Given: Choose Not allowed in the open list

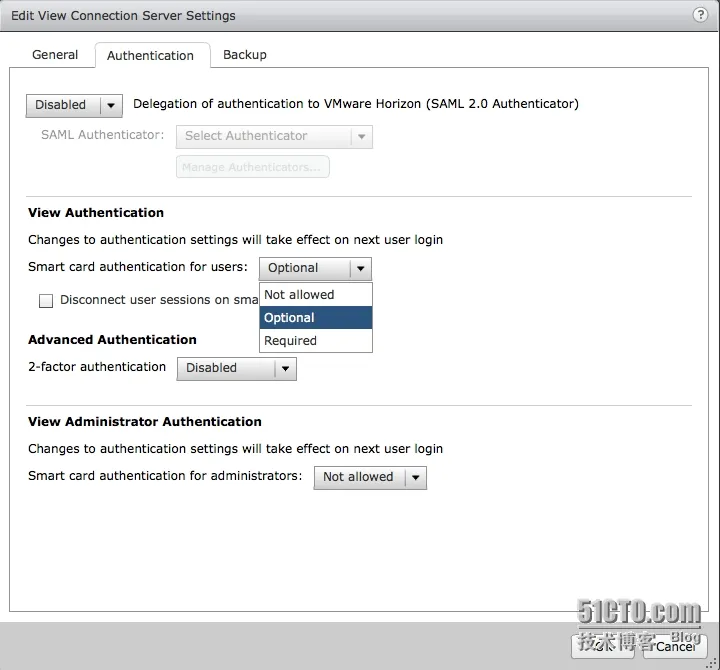Looking at the screenshot, I should click(316, 295).
